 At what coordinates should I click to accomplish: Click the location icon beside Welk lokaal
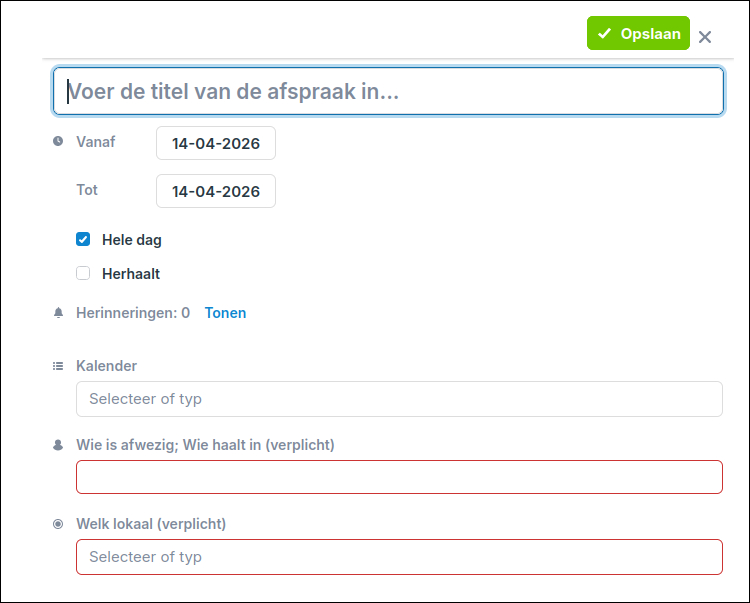tap(58, 524)
